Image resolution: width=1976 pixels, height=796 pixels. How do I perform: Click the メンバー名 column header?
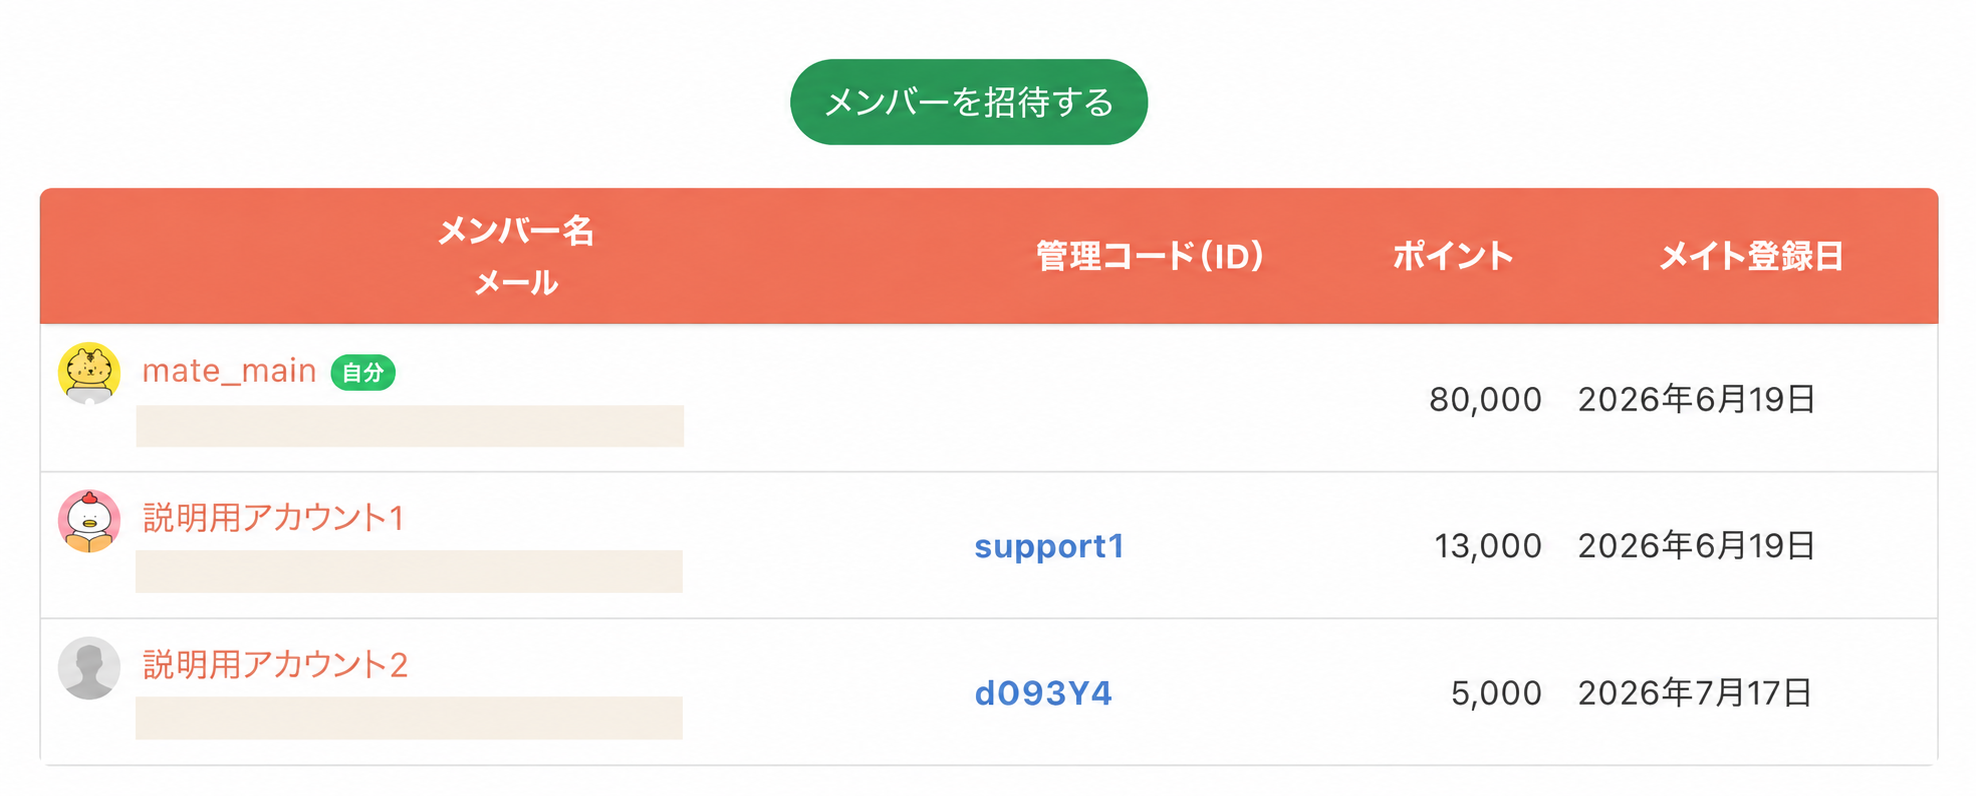pos(516,231)
